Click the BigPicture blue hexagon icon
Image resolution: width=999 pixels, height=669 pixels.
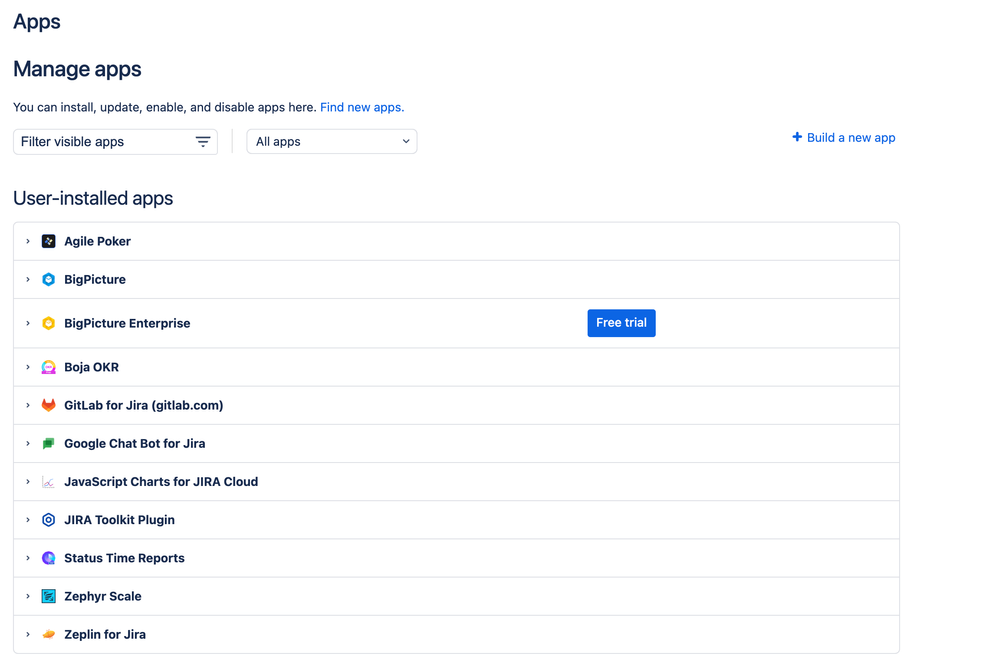pos(48,280)
